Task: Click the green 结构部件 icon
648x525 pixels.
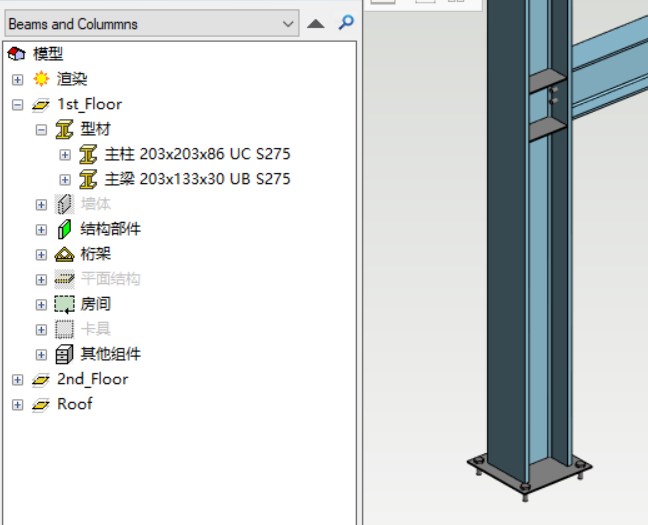Action: click(64, 229)
